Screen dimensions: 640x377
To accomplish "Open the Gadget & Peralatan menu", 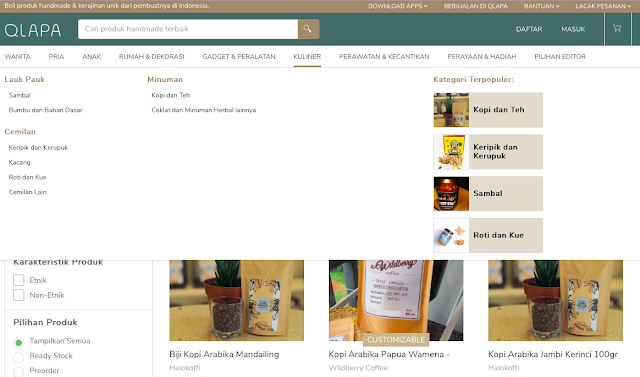I will point(239,57).
